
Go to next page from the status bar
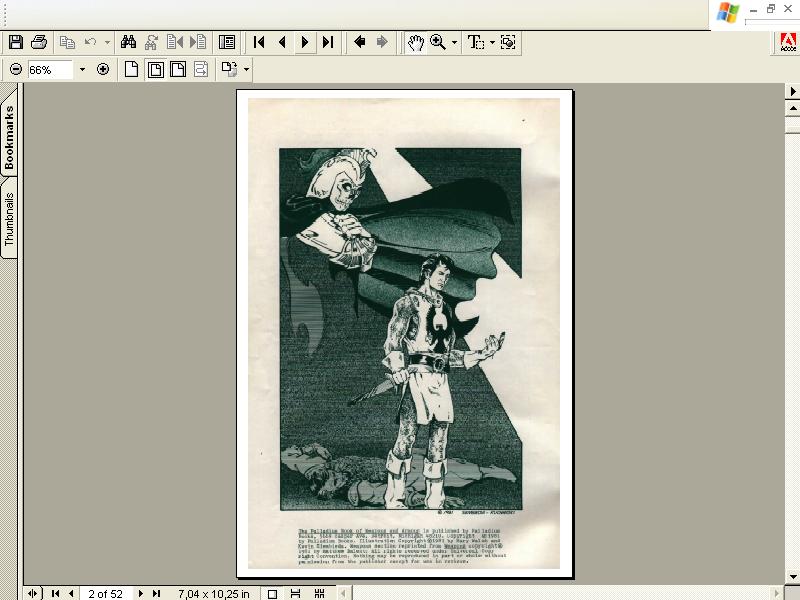pos(141,593)
